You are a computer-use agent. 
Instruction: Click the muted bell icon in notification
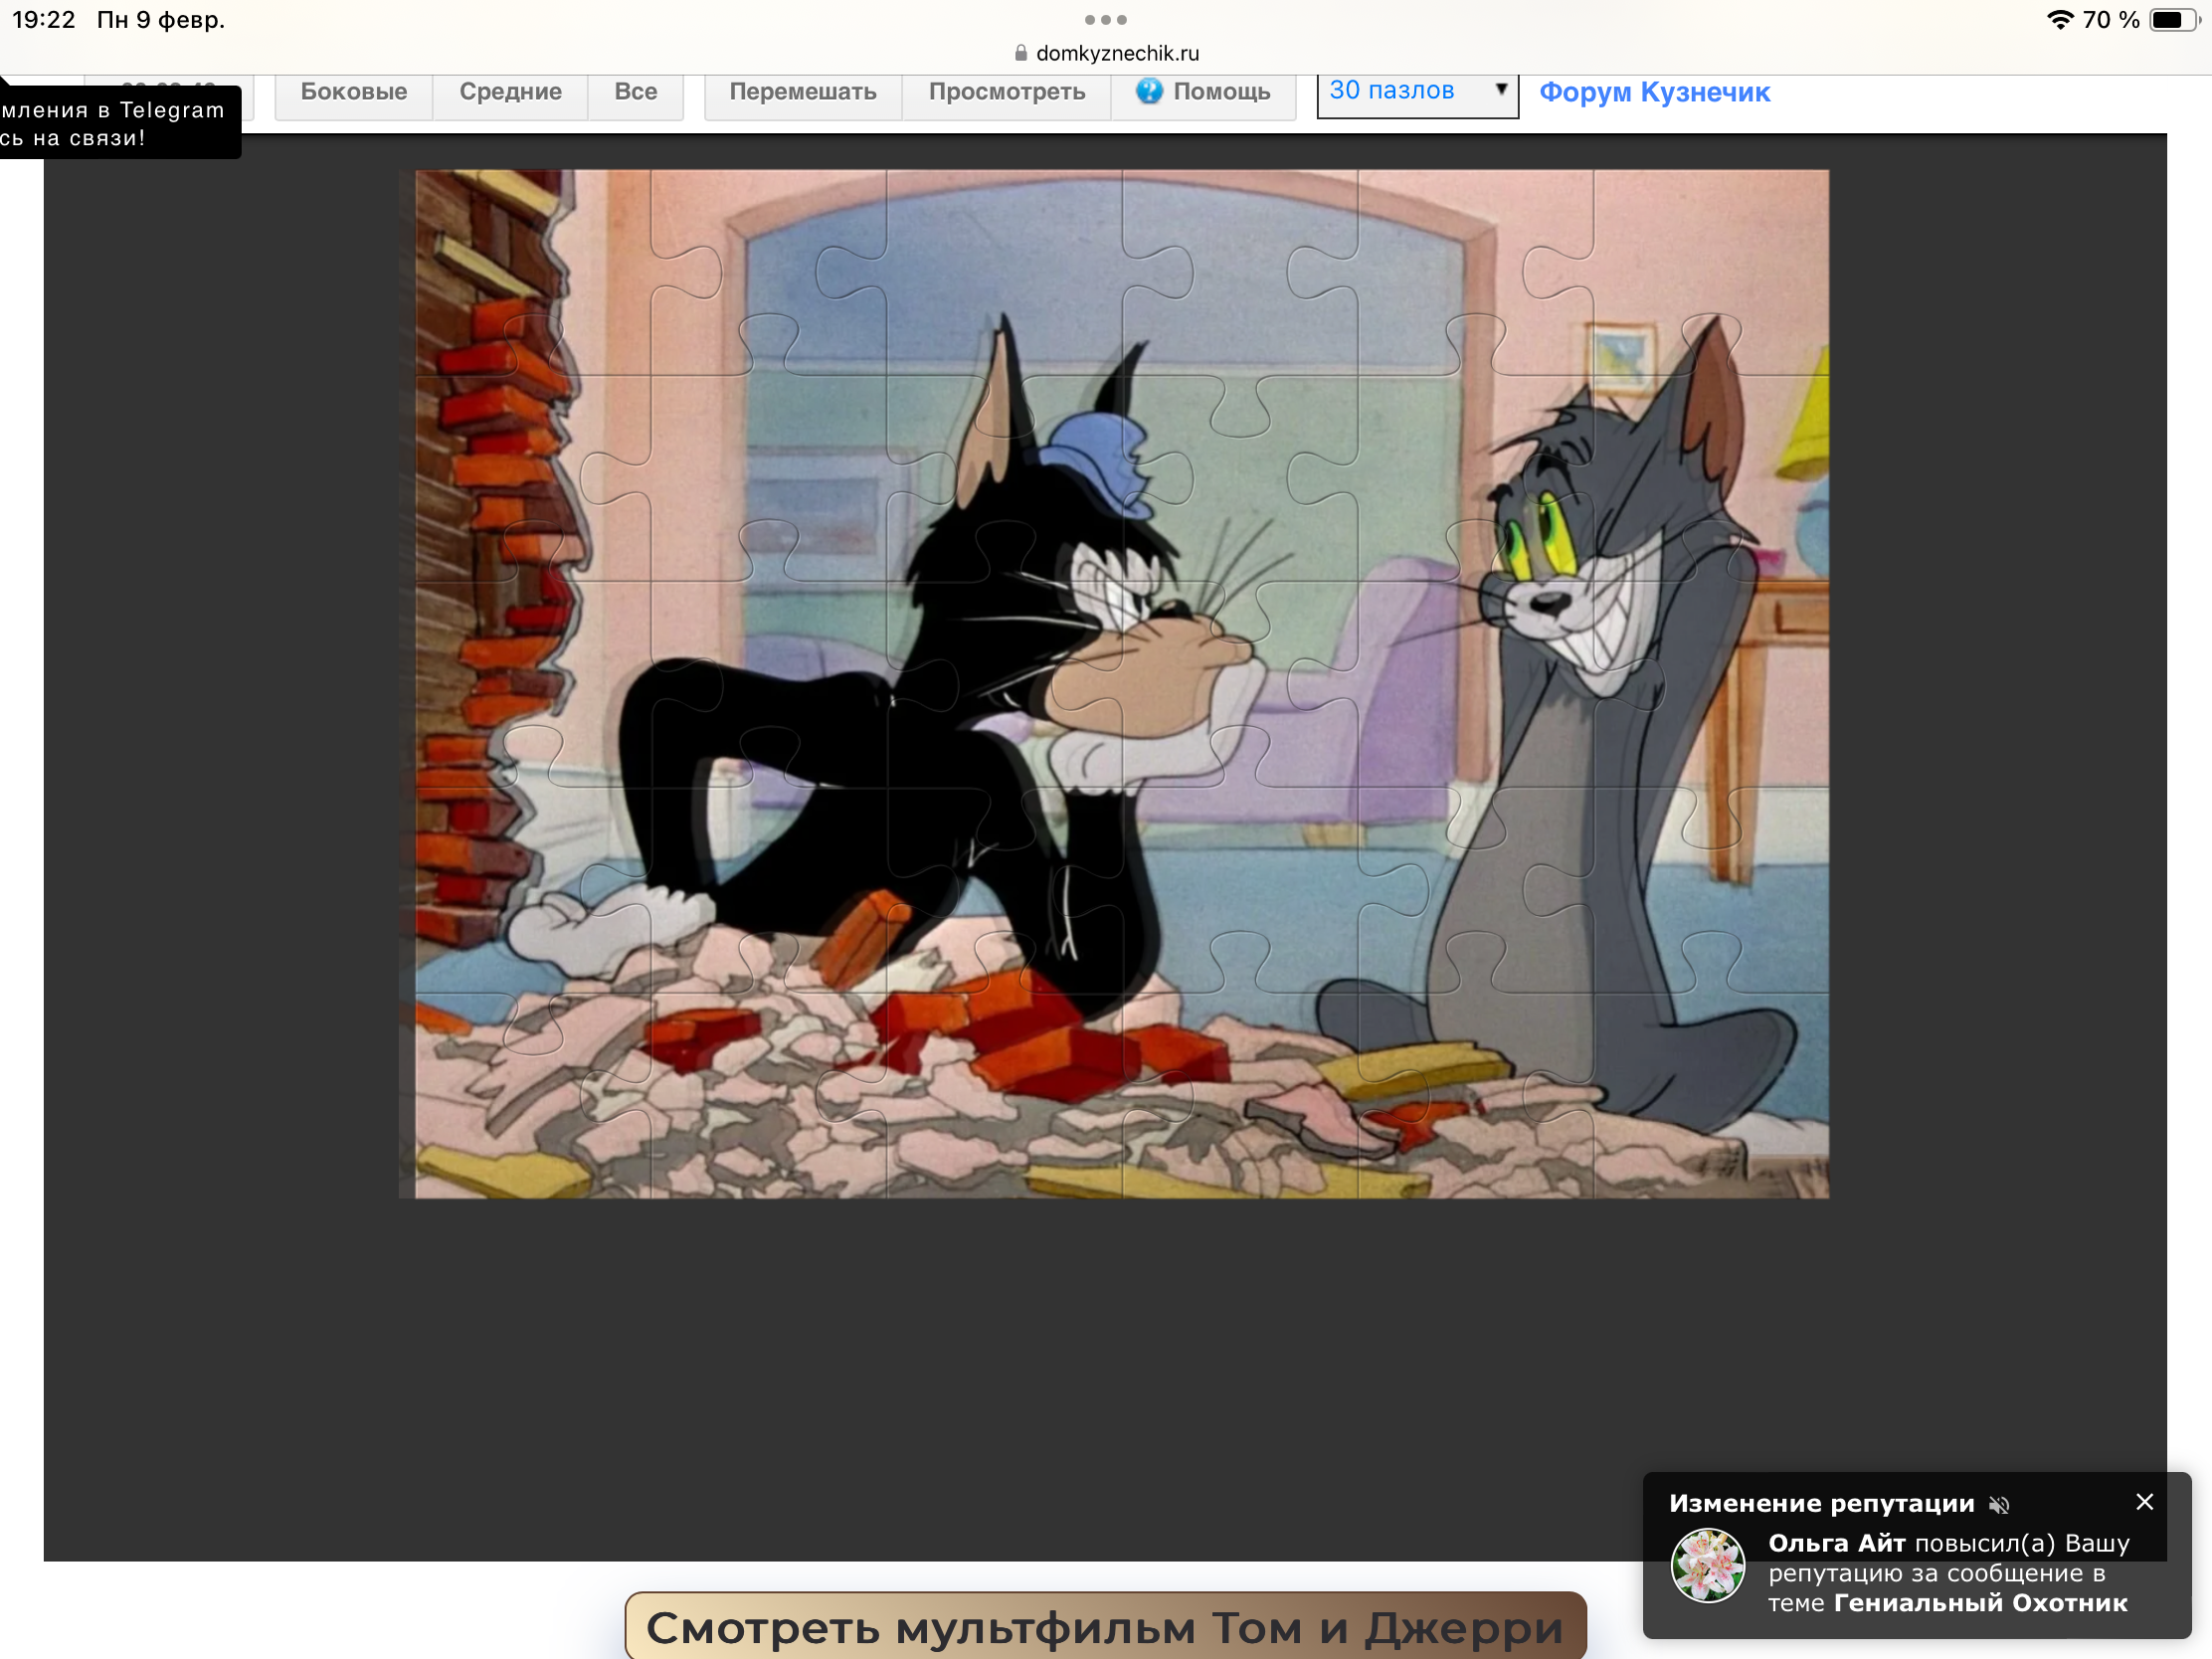pyautogui.click(x=1998, y=1504)
